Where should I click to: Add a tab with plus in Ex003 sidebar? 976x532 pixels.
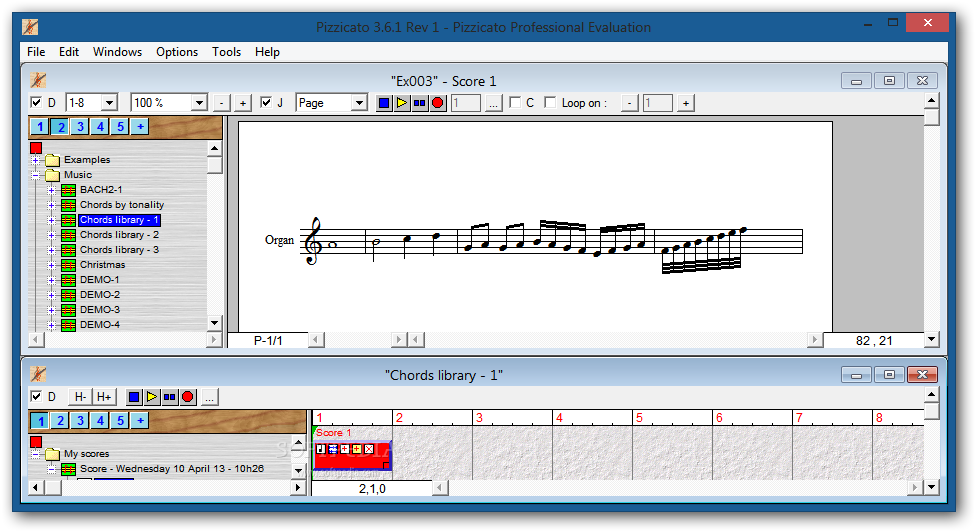pos(140,126)
